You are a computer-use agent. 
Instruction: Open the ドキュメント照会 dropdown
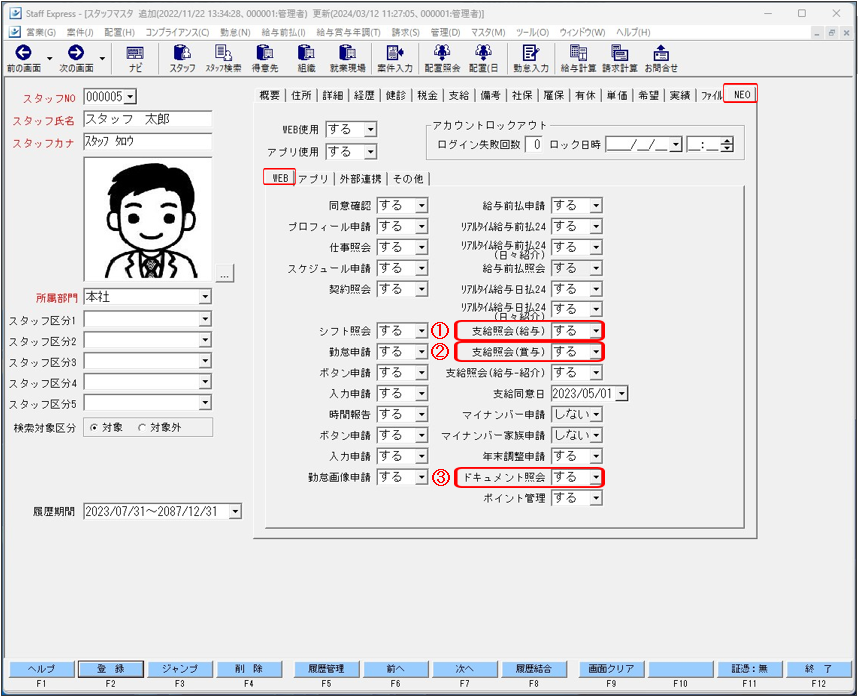click(596, 478)
